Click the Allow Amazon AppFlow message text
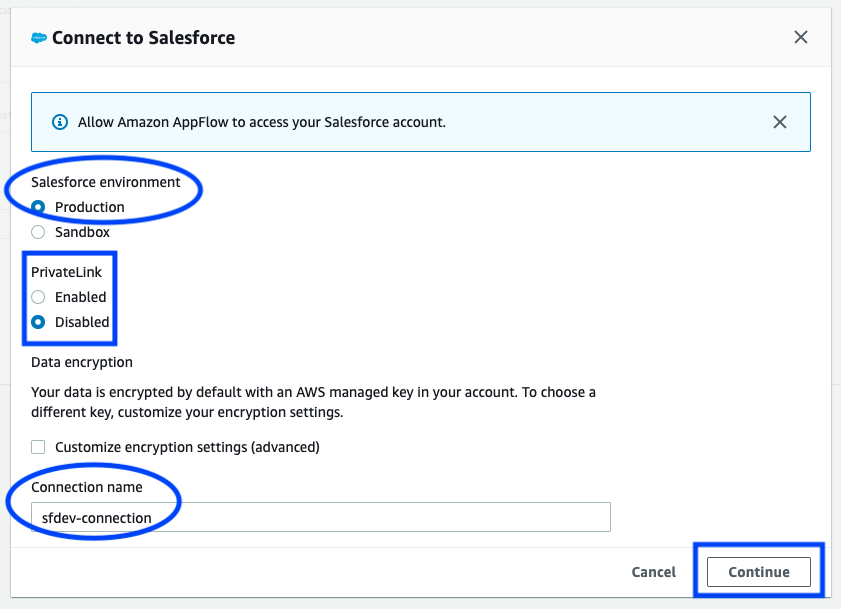Viewport: 841px width, 609px height. click(262, 122)
